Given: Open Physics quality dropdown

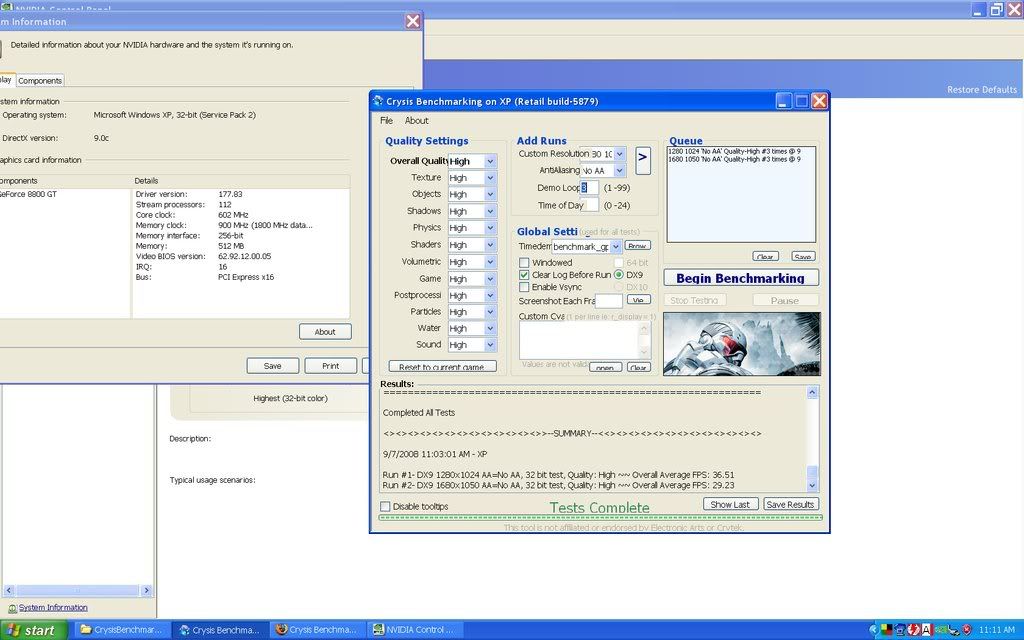Looking at the screenshot, I should point(490,228).
